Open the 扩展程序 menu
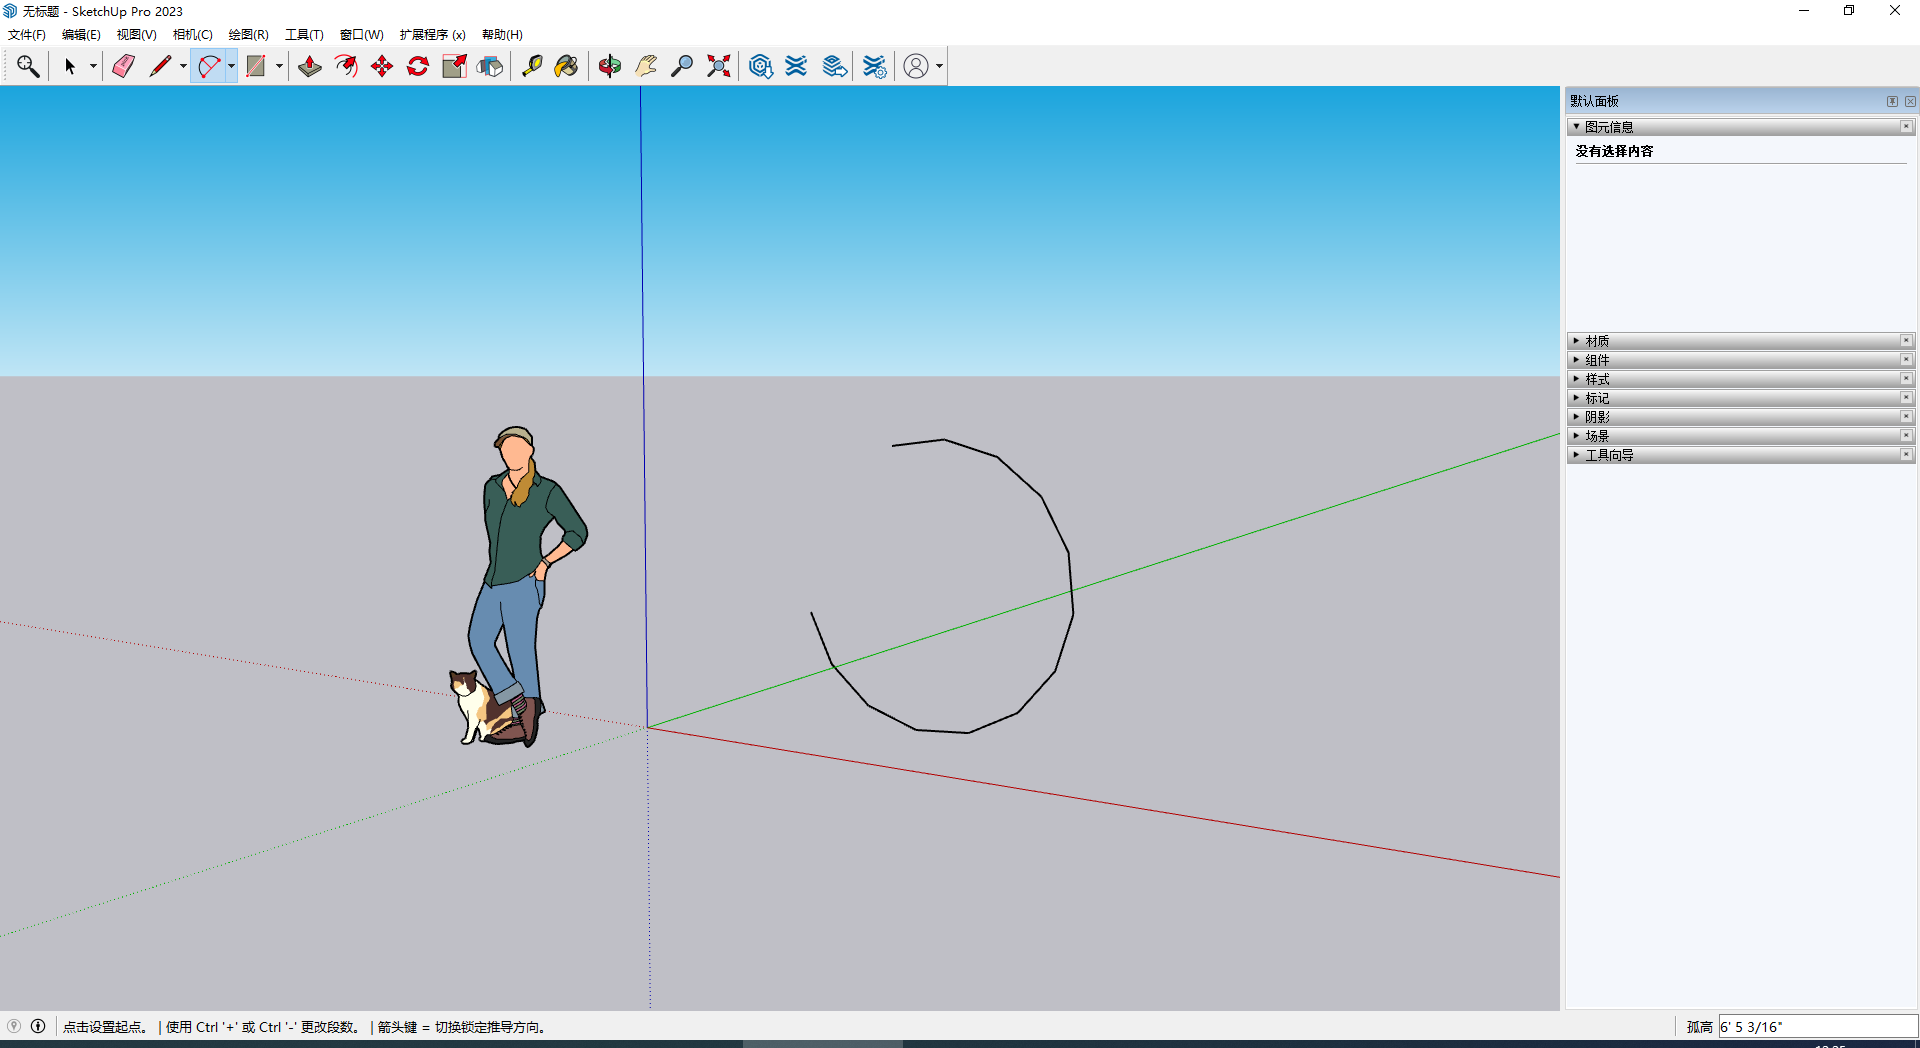 coord(432,35)
